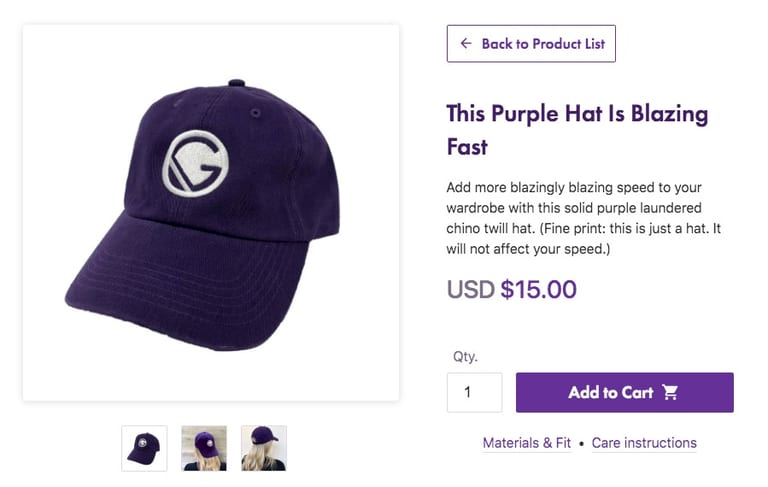Image resolution: width=768 pixels, height=487 pixels.
Task: Open the Materials & Fit link
Action: (x=526, y=443)
